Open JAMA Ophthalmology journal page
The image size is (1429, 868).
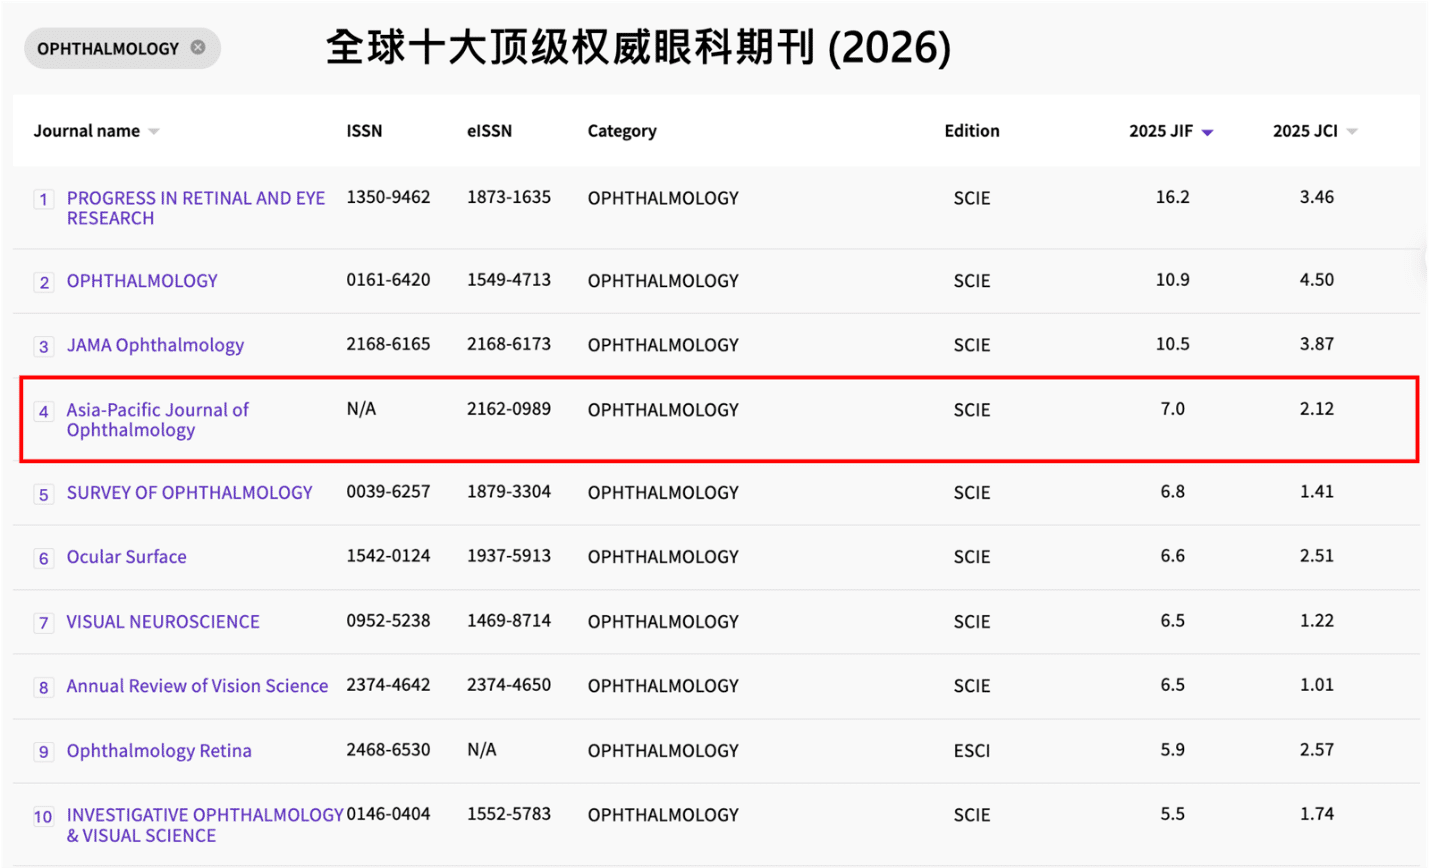tap(155, 345)
